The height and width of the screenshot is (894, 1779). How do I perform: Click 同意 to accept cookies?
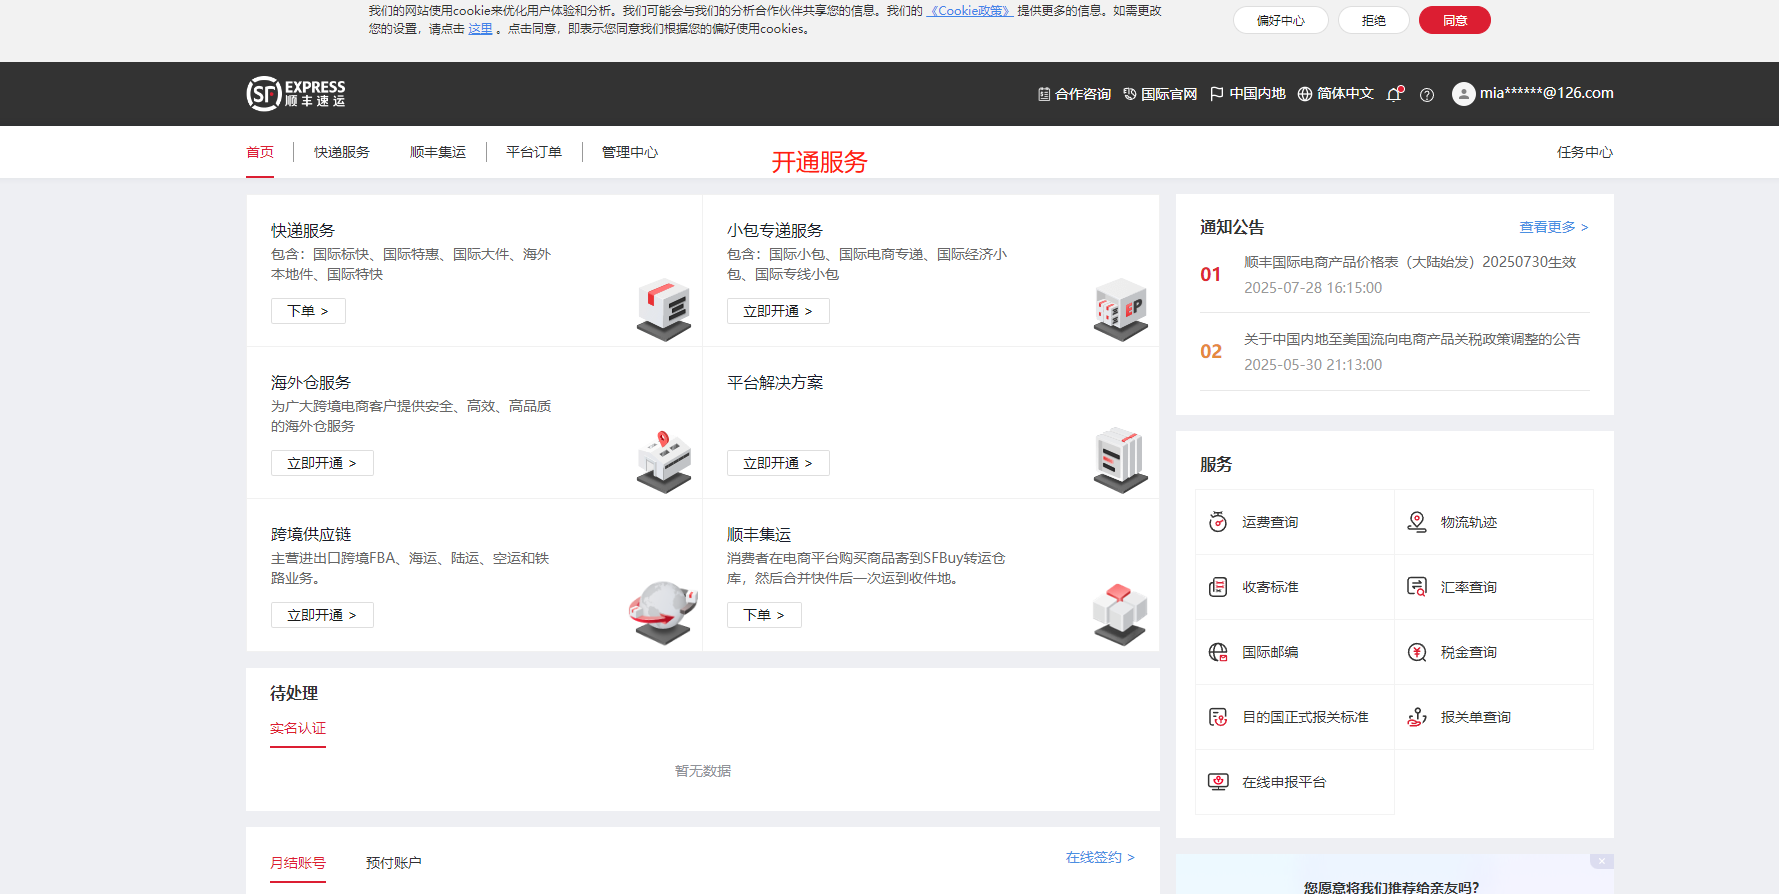pyautogui.click(x=1455, y=20)
